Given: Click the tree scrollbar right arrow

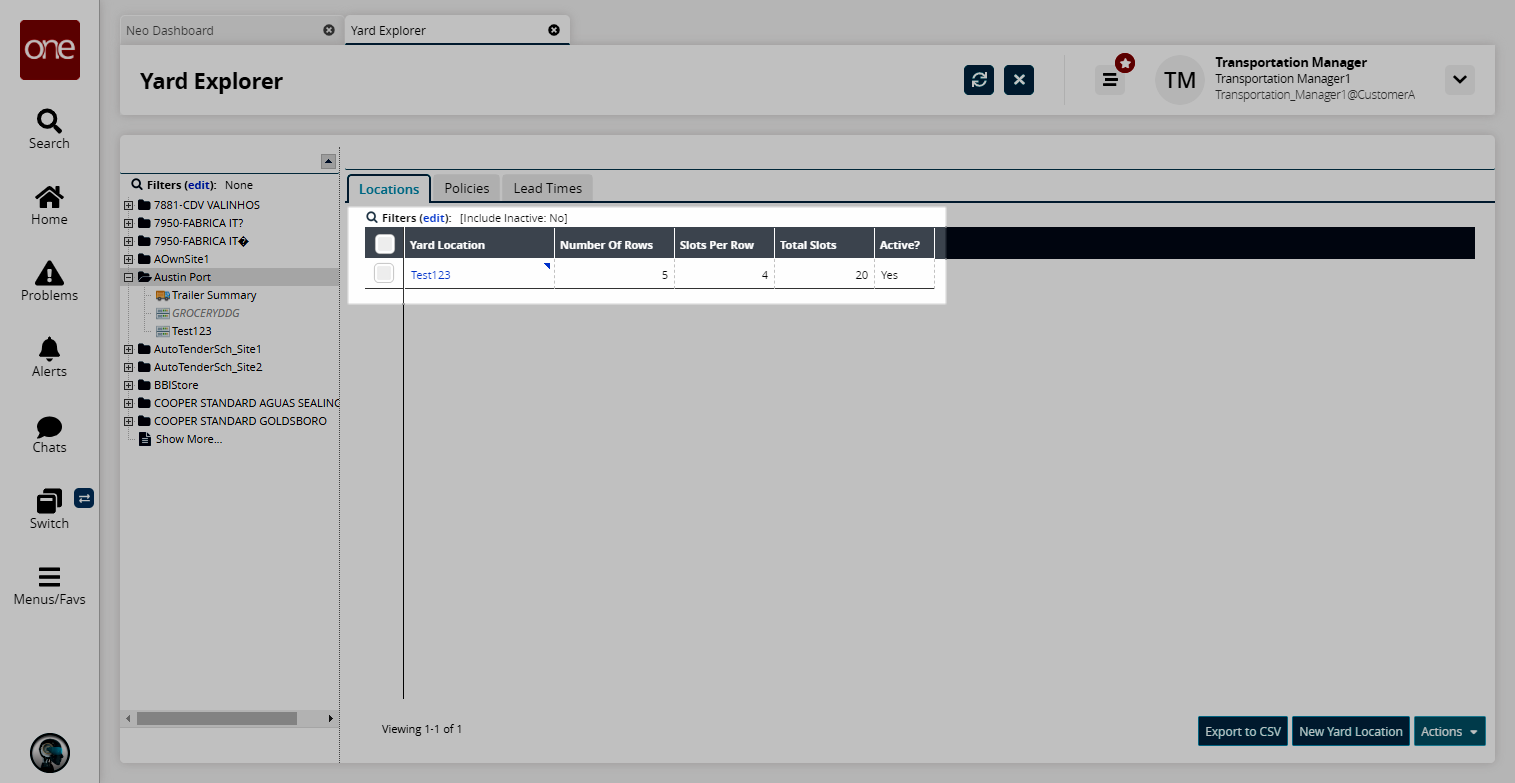Looking at the screenshot, I should click(331, 718).
